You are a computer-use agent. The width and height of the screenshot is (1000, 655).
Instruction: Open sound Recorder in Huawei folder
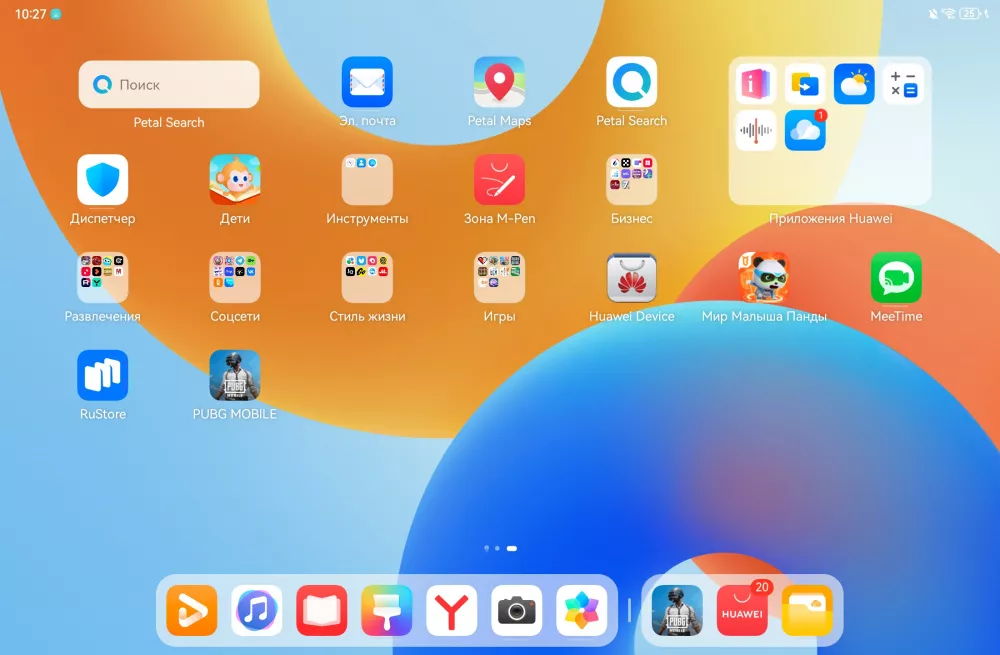(x=756, y=131)
